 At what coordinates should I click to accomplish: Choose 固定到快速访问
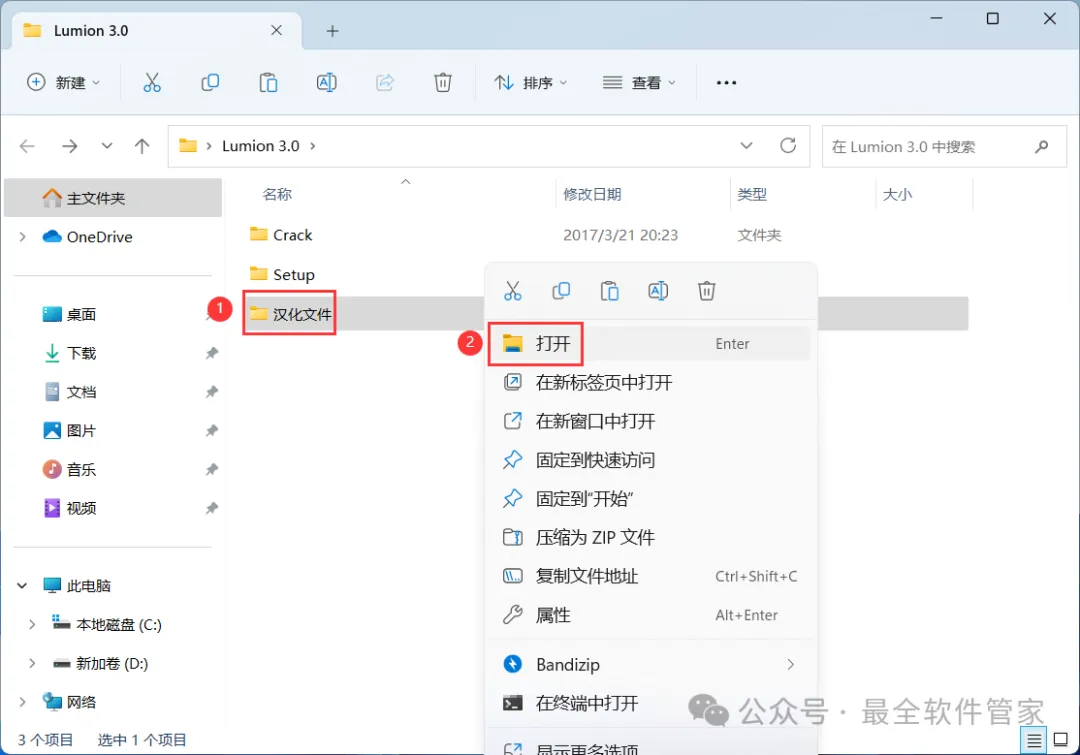(649, 460)
